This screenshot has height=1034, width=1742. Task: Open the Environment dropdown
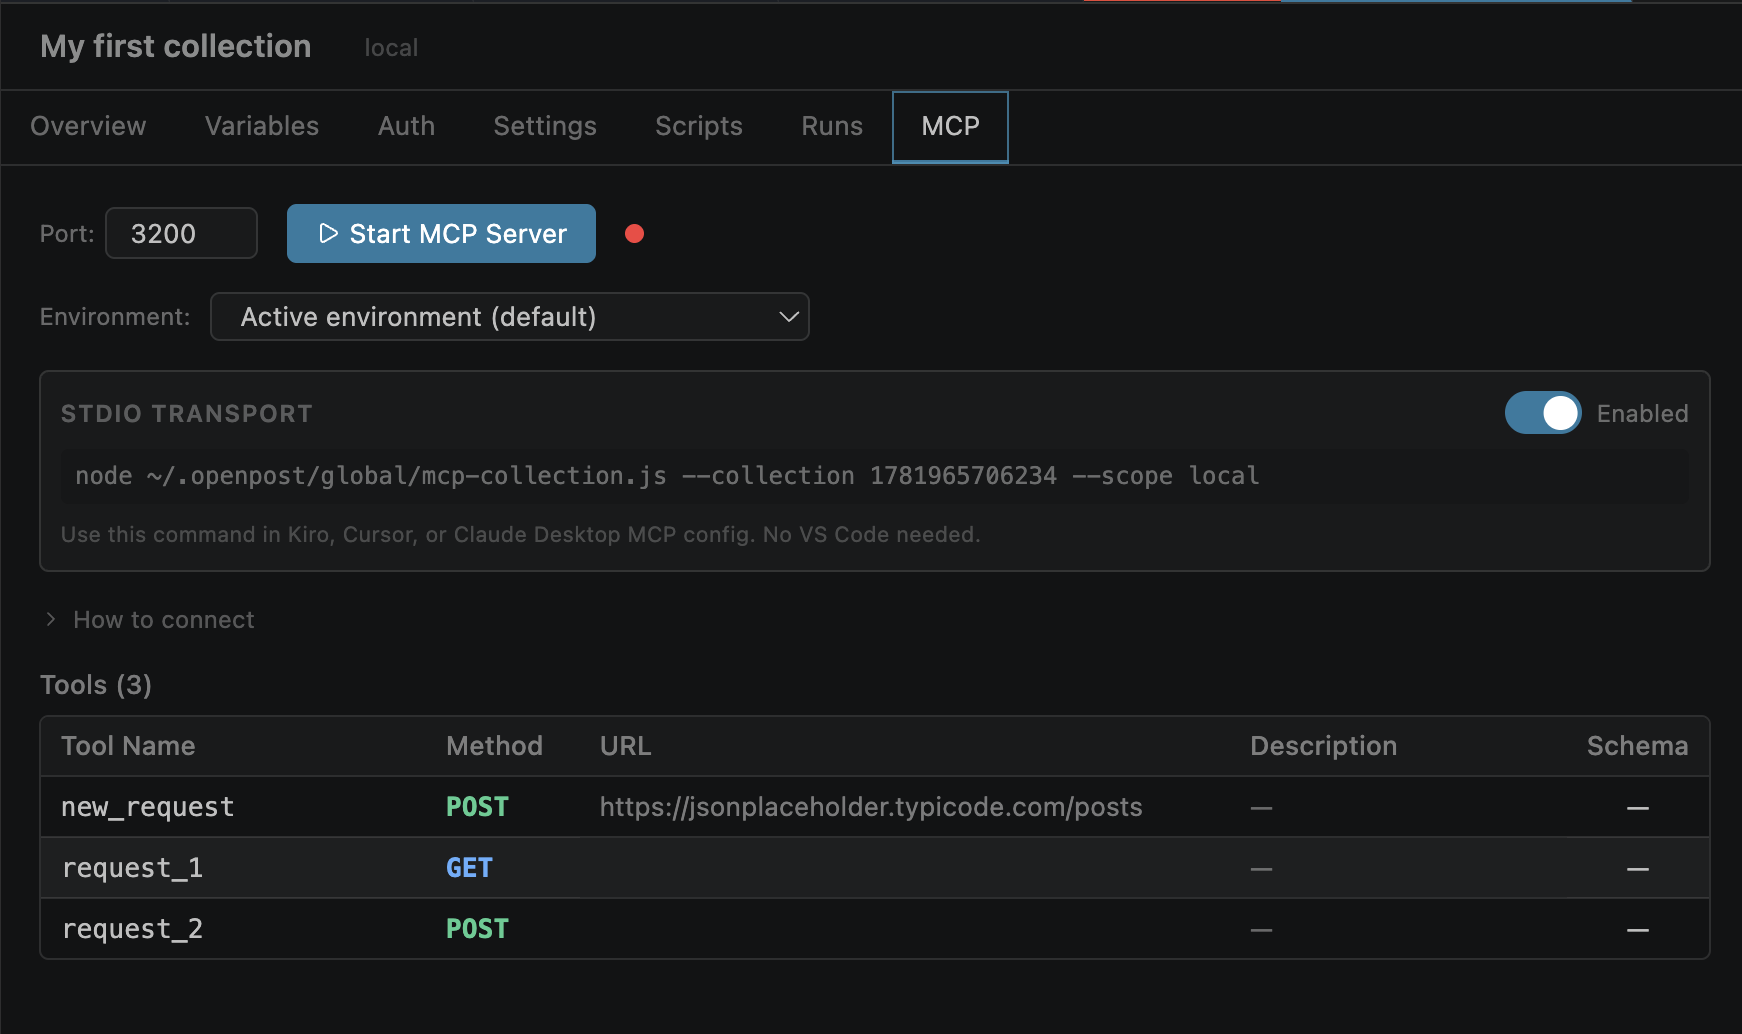click(x=509, y=317)
